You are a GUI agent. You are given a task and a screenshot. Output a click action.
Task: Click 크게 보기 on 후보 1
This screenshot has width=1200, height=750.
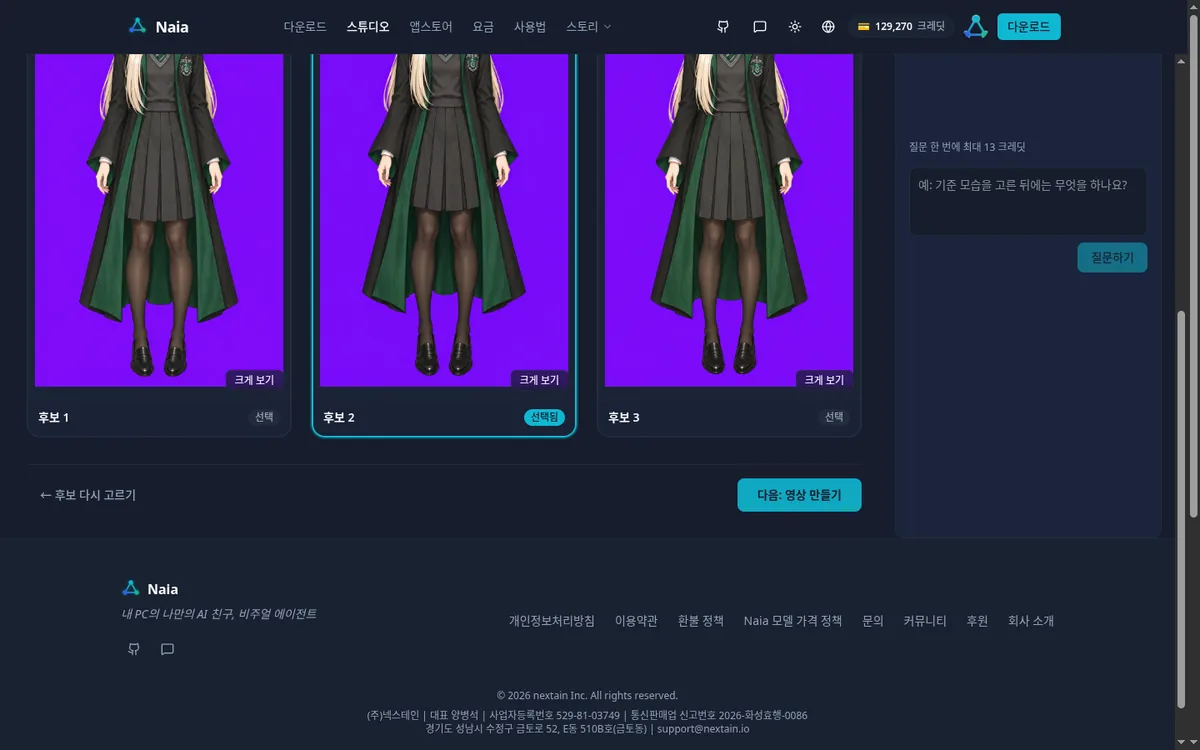[255, 380]
